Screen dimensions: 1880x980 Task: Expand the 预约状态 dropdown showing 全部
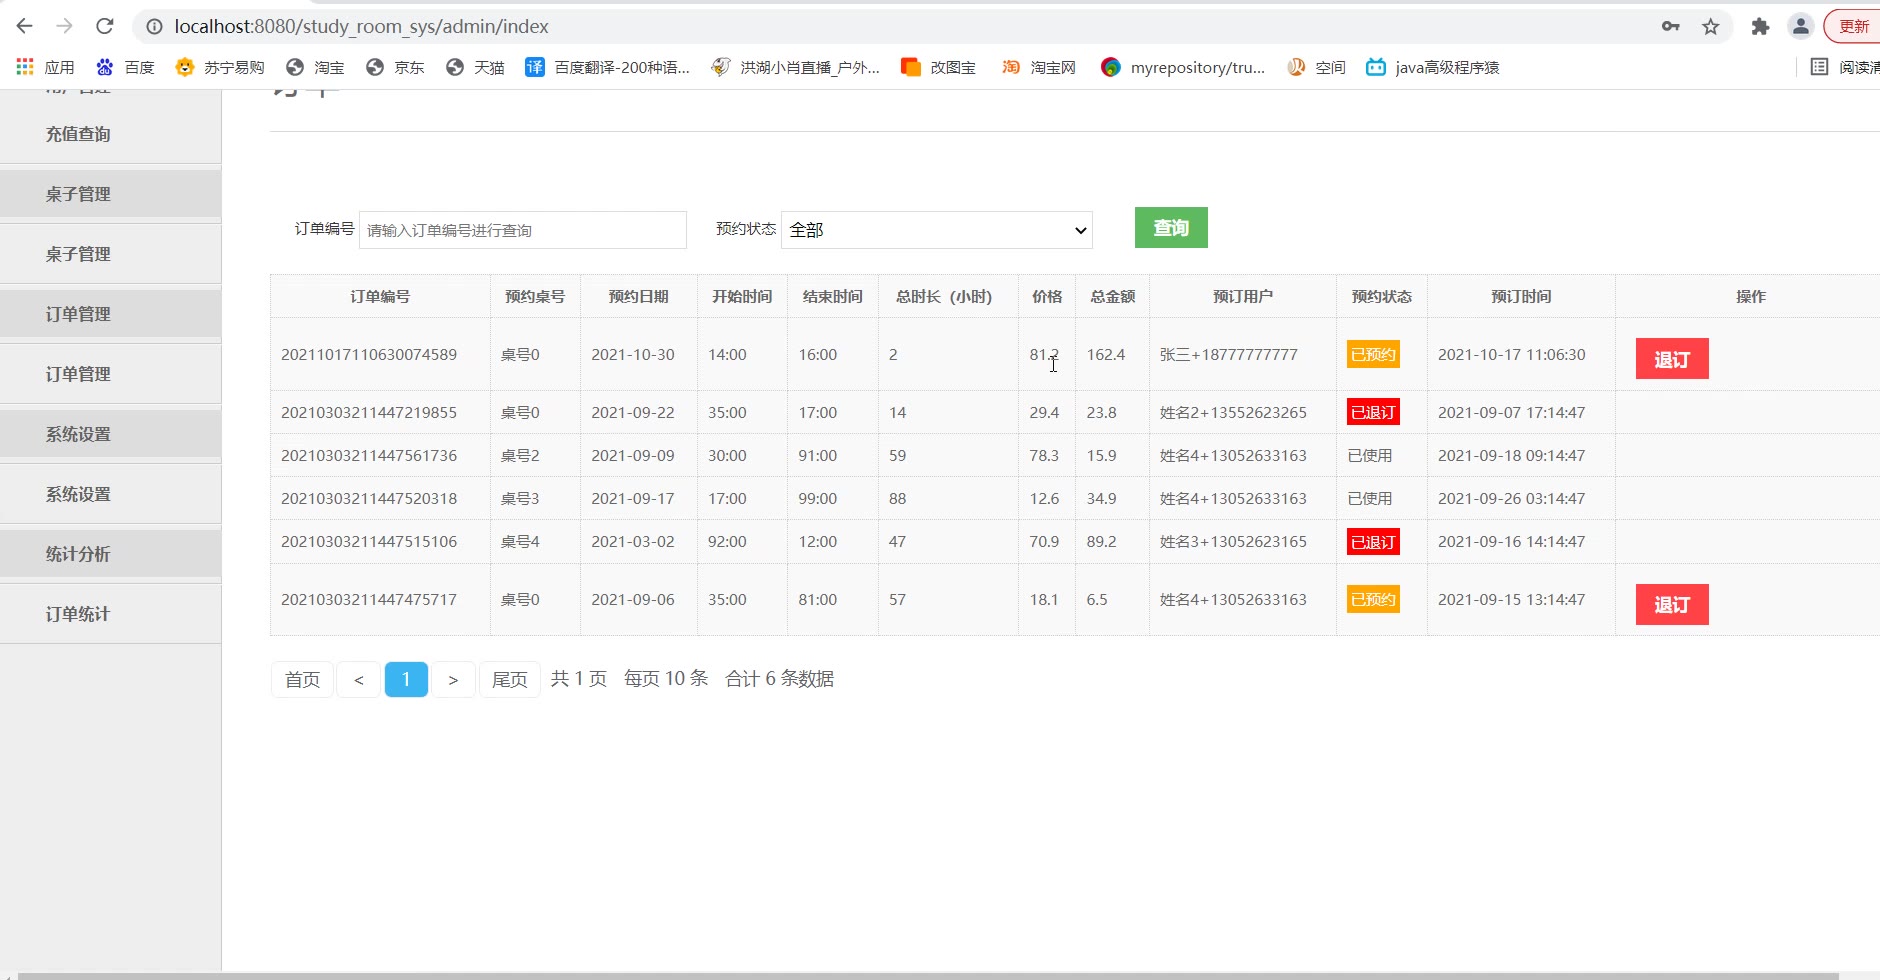click(x=936, y=230)
